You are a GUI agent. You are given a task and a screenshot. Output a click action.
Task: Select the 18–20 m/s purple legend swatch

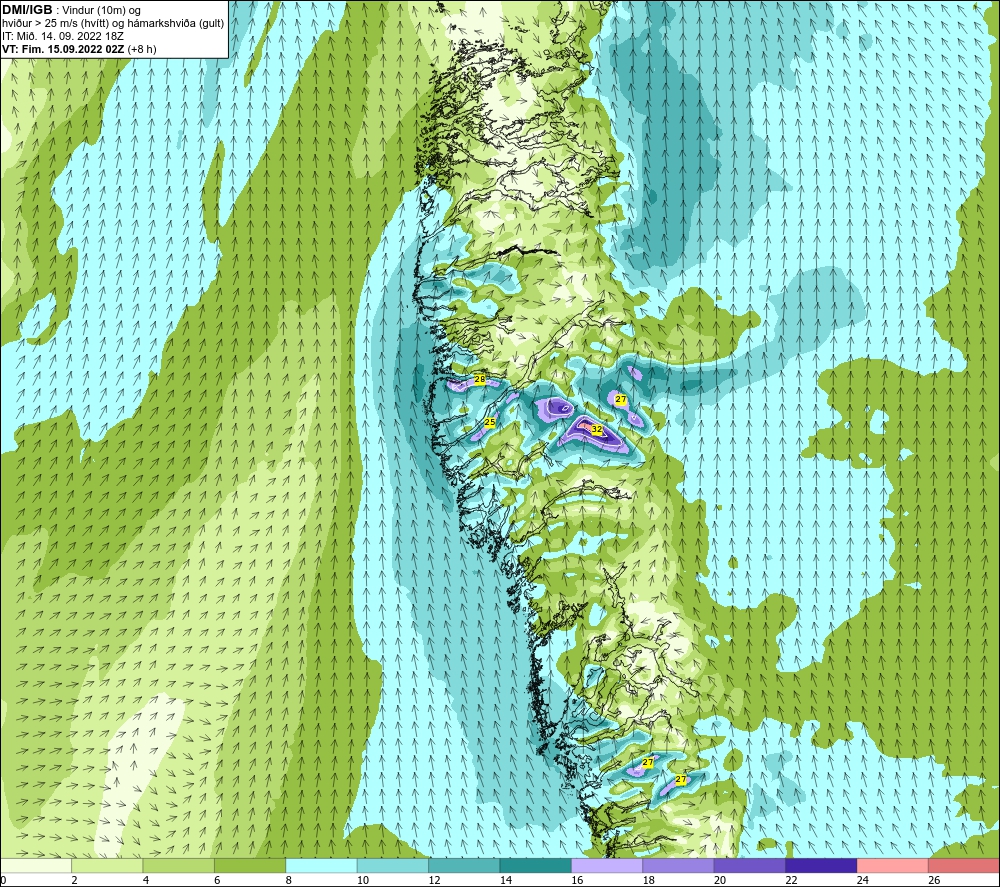pyautogui.click(x=679, y=865)
